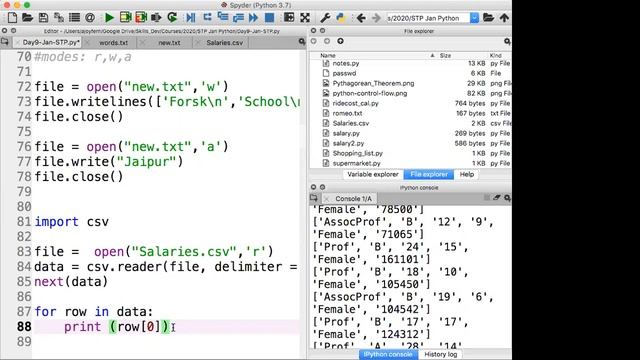The image size is (640, 360).
Task: Clear console with the eraser icon
Action: coord(496,198)
